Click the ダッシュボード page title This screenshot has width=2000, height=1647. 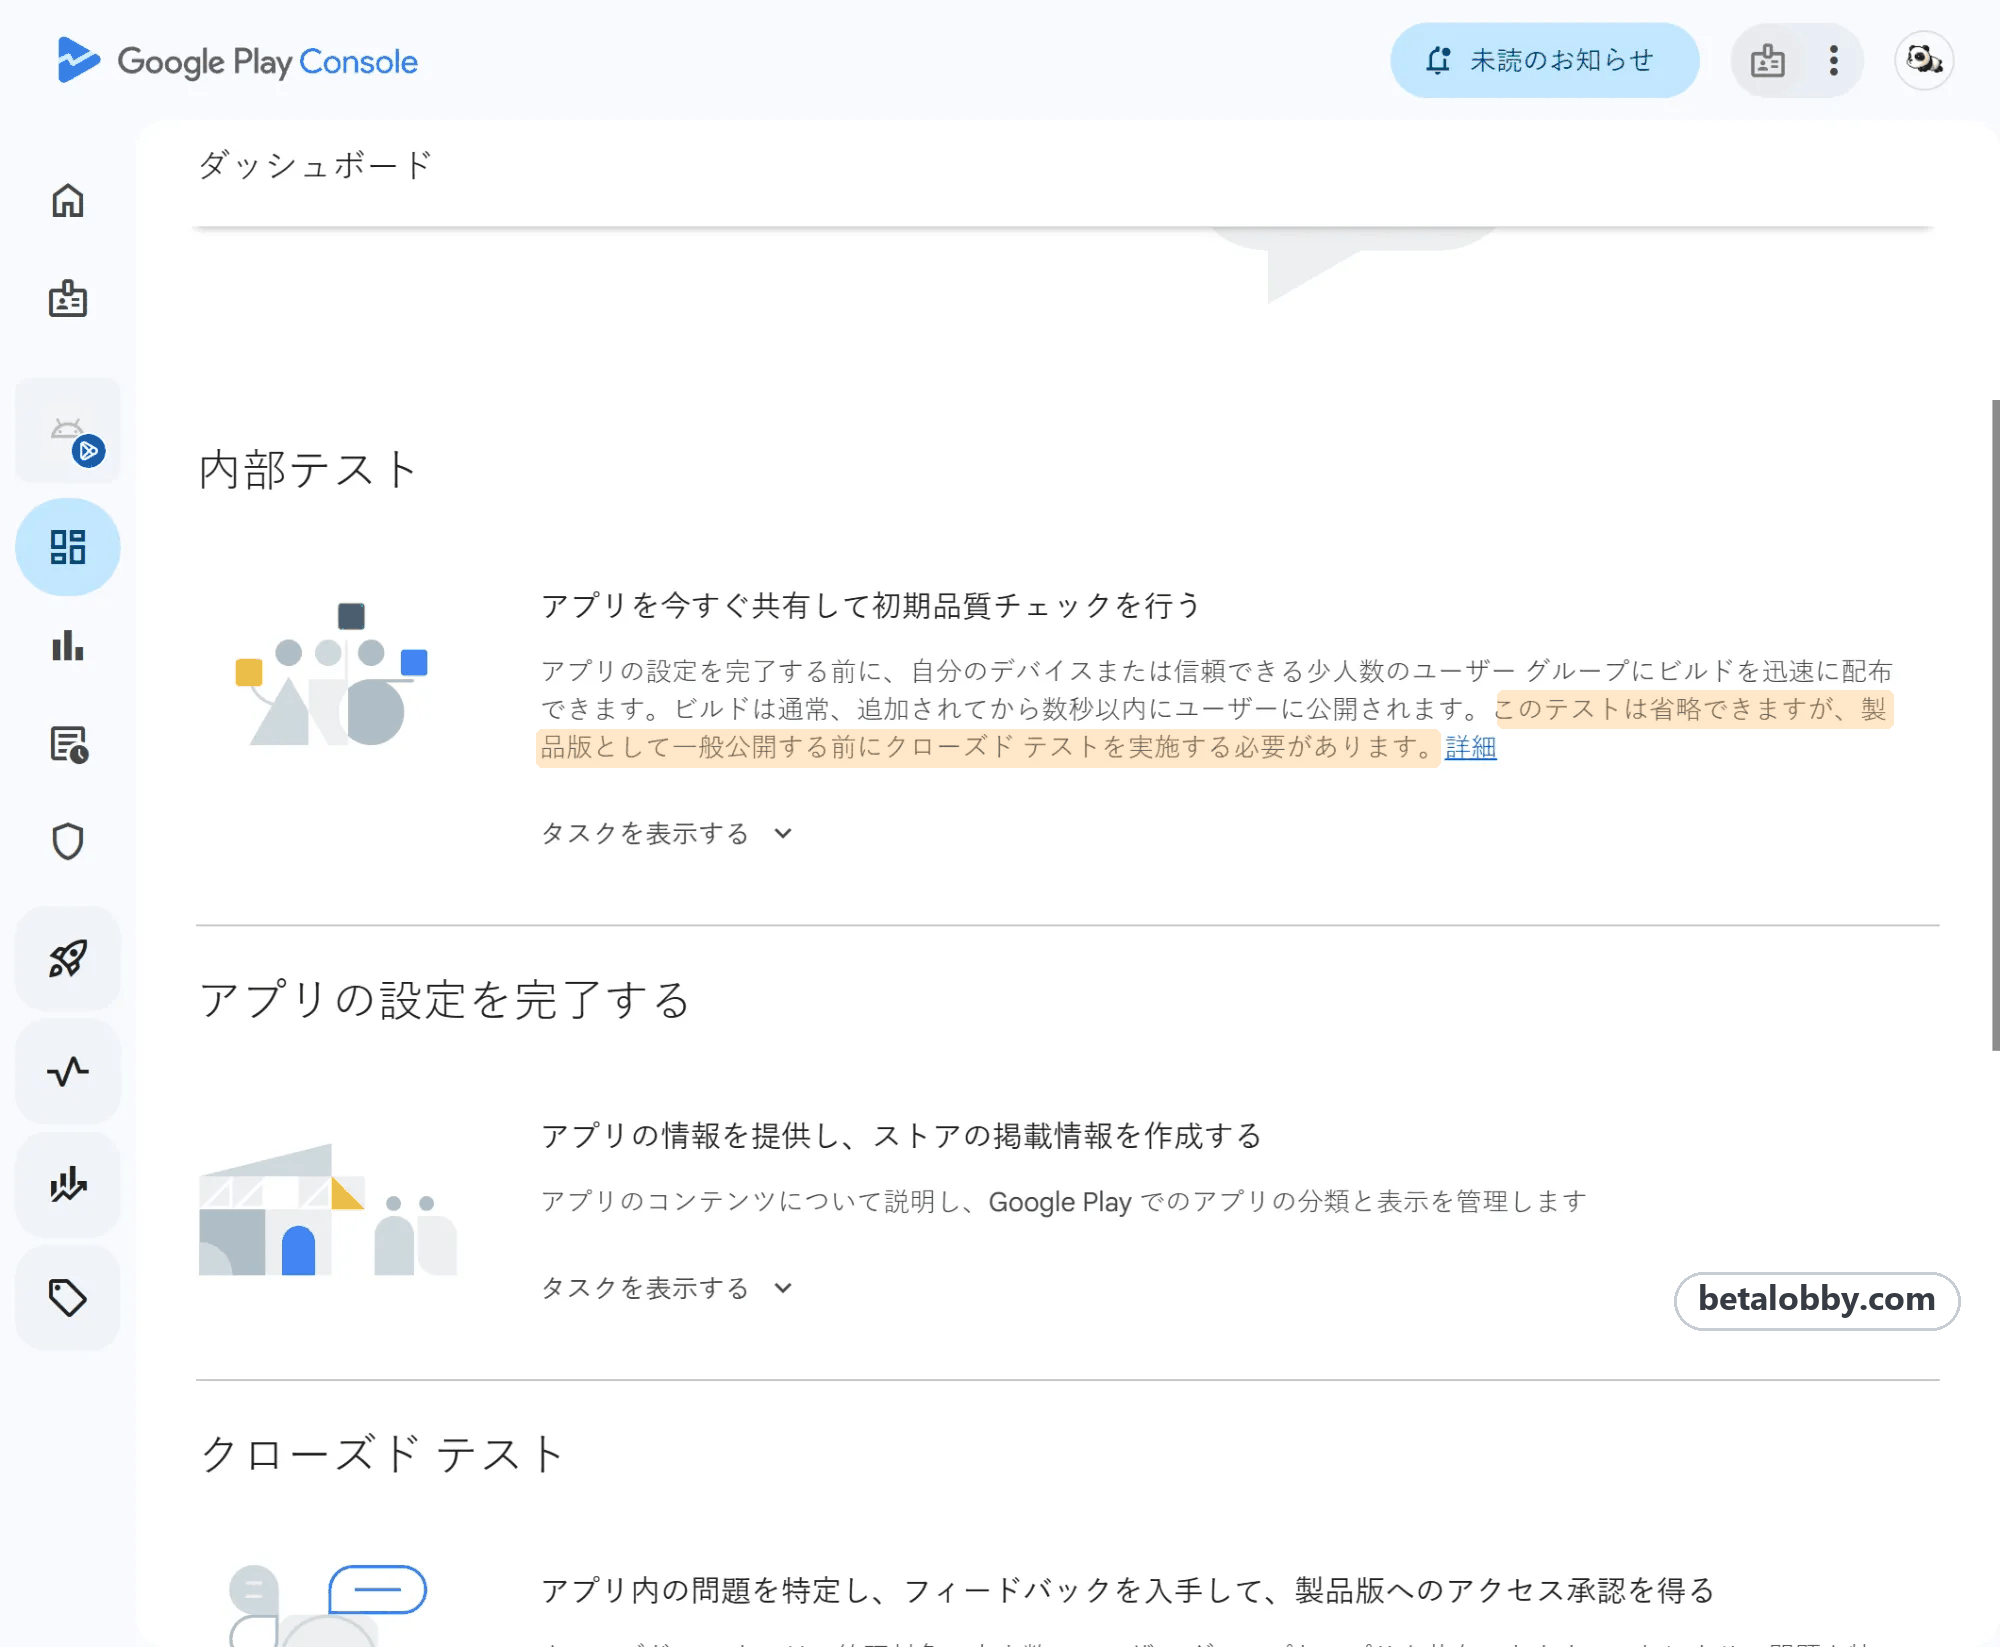315,165
